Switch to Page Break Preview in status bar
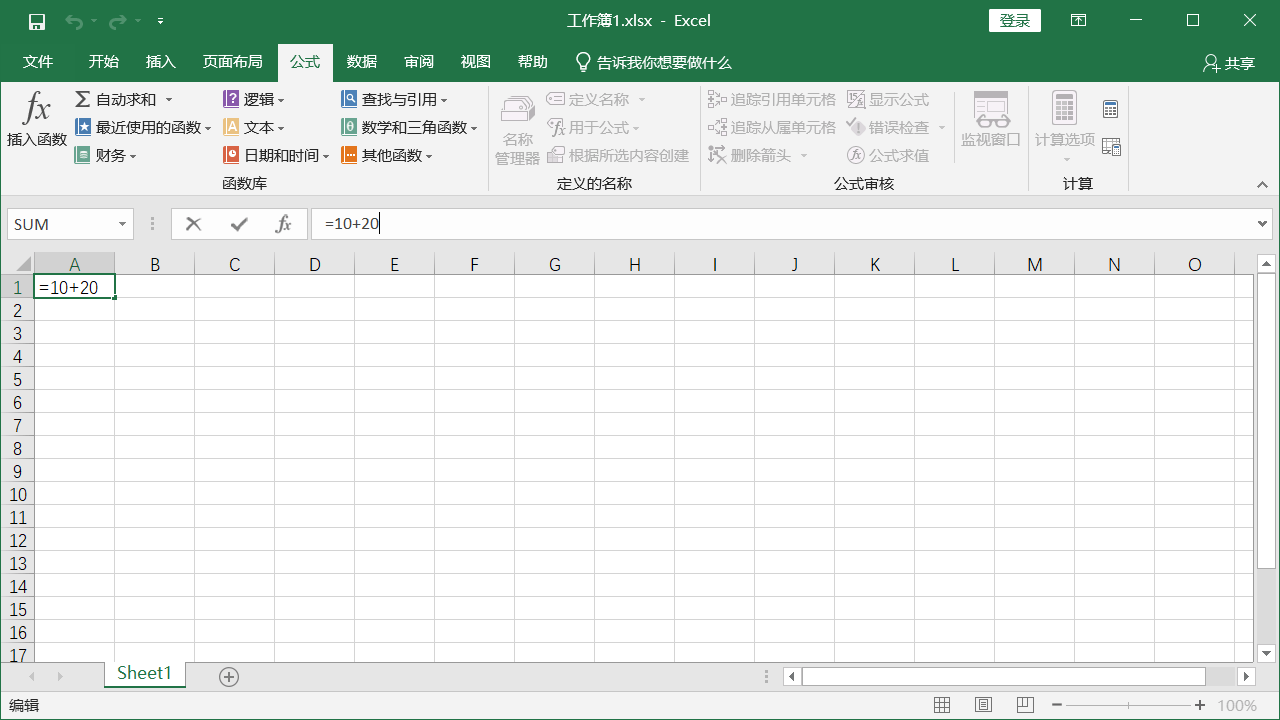The image size is (1280, 720). click(1024, 705)
